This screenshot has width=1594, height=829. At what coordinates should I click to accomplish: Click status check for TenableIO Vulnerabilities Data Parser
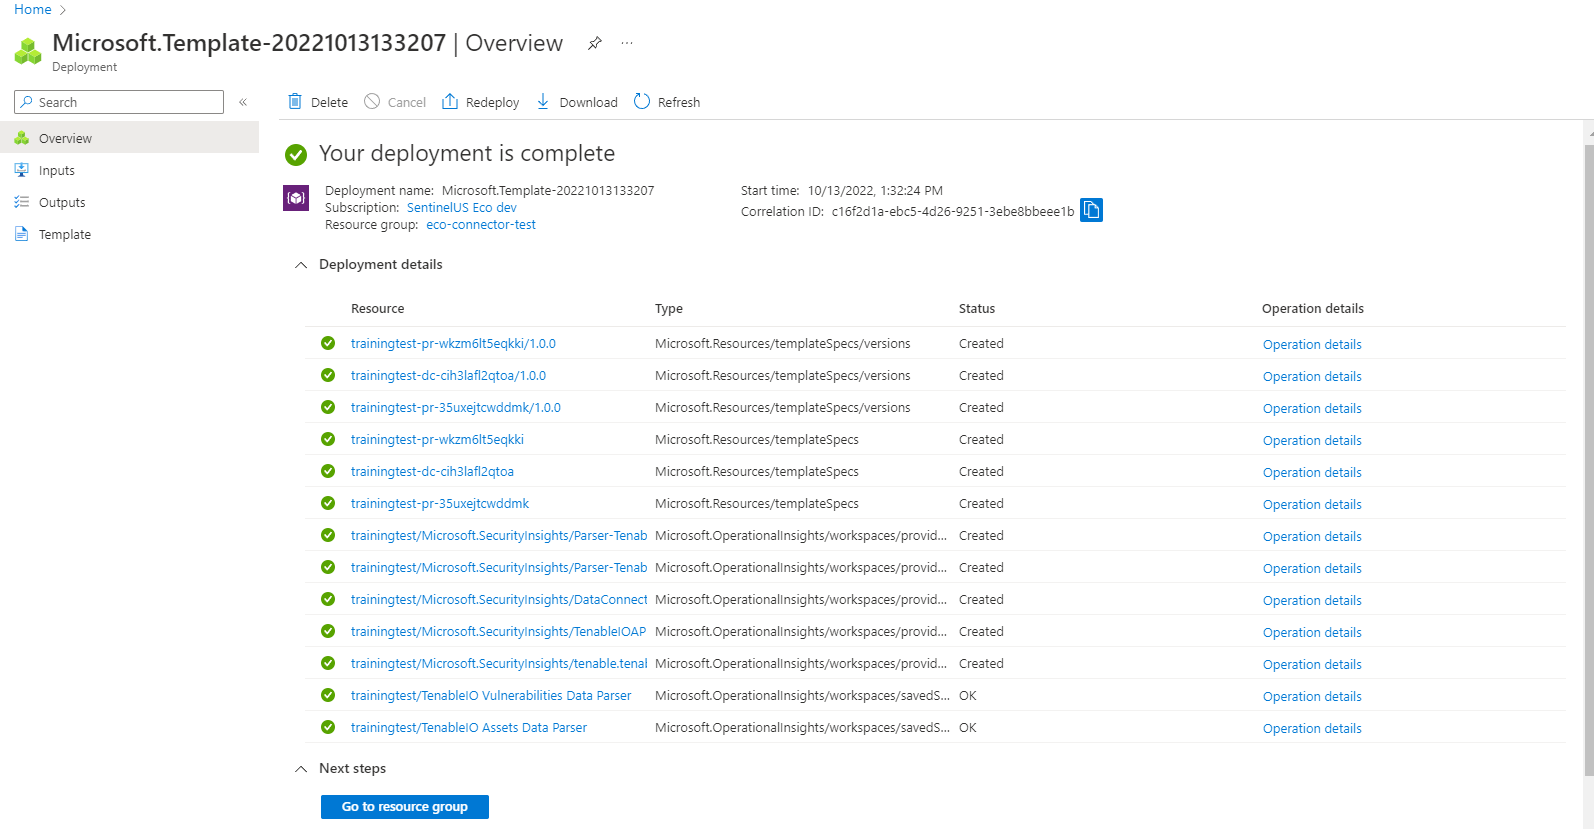[328, 695]
